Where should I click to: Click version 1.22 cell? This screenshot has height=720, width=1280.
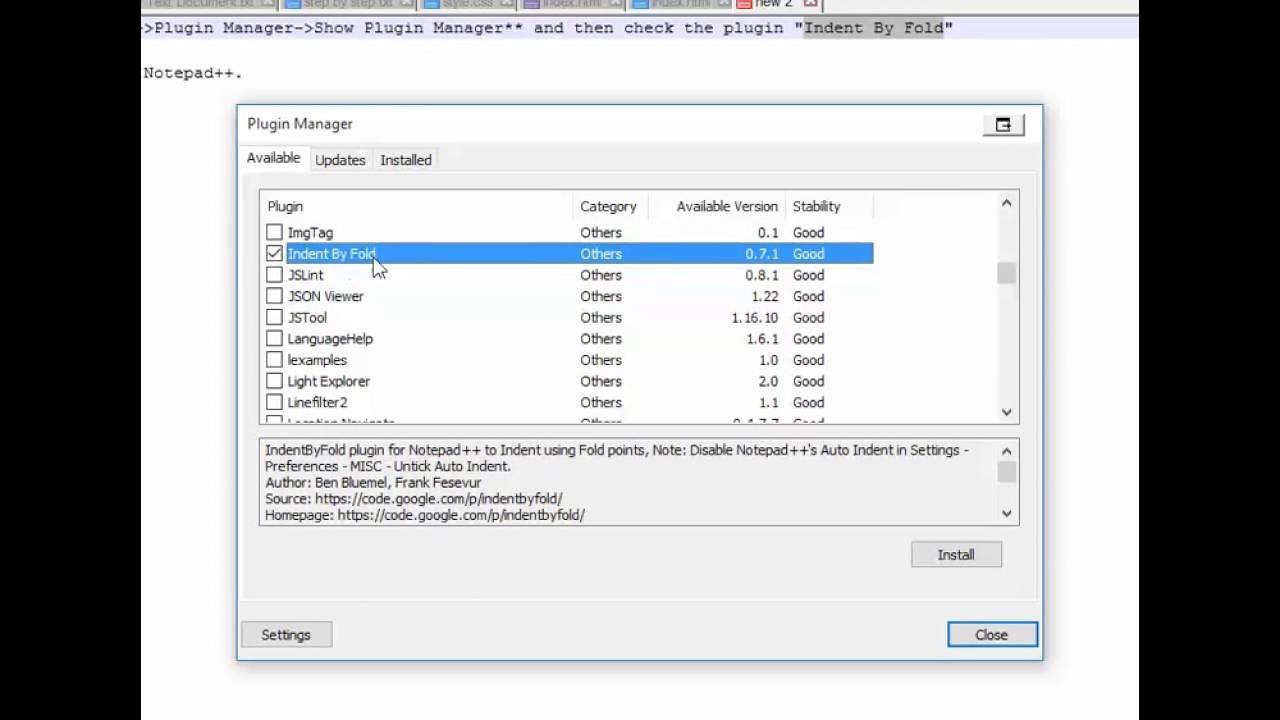765,296
